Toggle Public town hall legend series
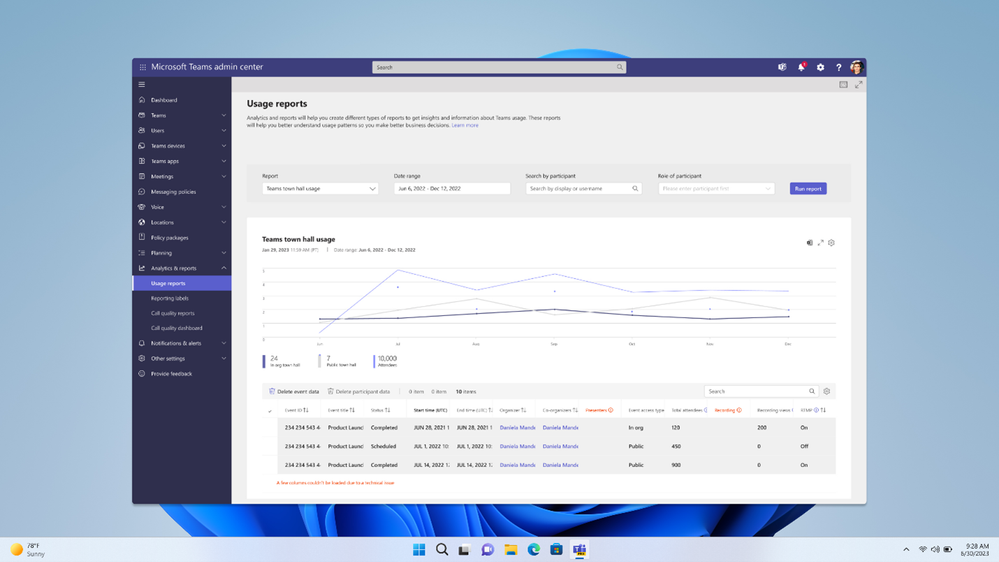This screenshot has height=562, width=999. [x=338, y=361]
